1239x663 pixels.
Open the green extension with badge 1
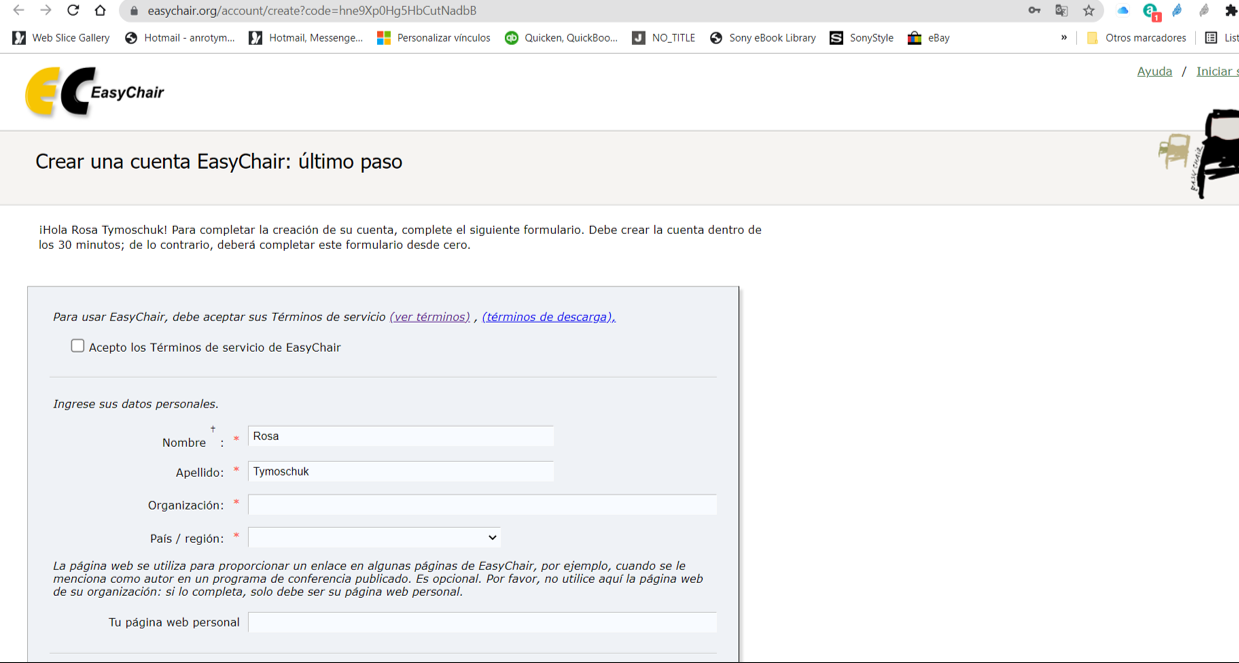[1151, 12]
